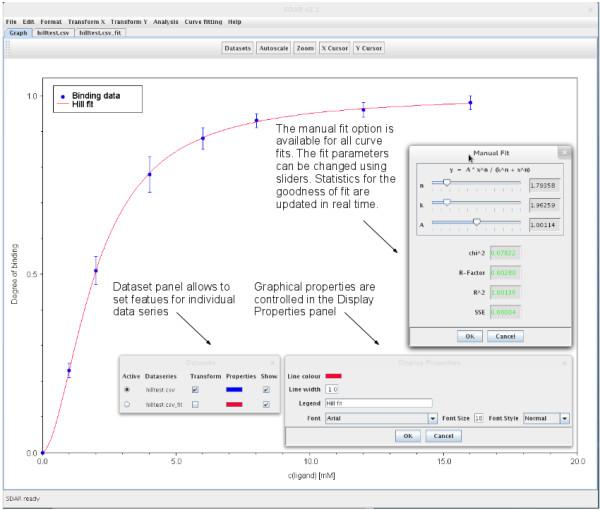Screen dimensions: 600x510
Task: Click Cancel in the Manual Fit dialog
Action: pos(505,335)
